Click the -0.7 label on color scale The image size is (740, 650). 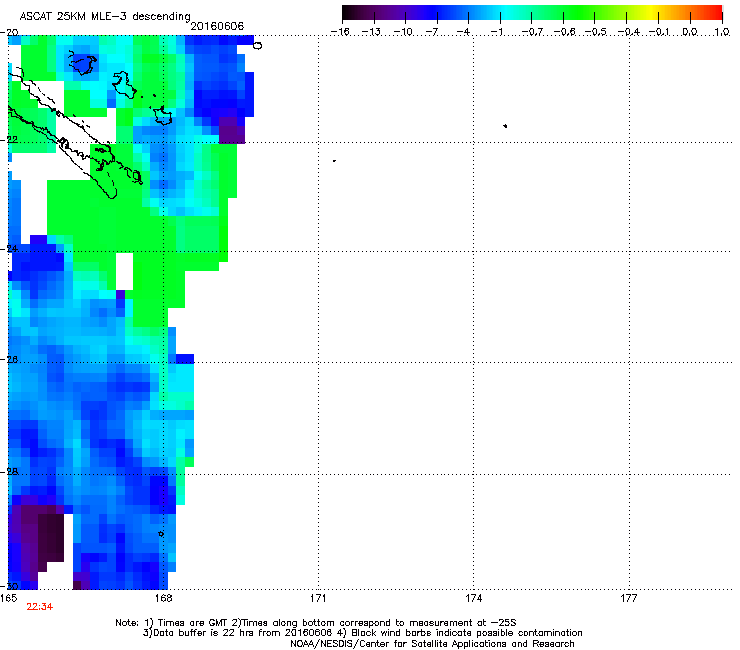tap(532, 32)
